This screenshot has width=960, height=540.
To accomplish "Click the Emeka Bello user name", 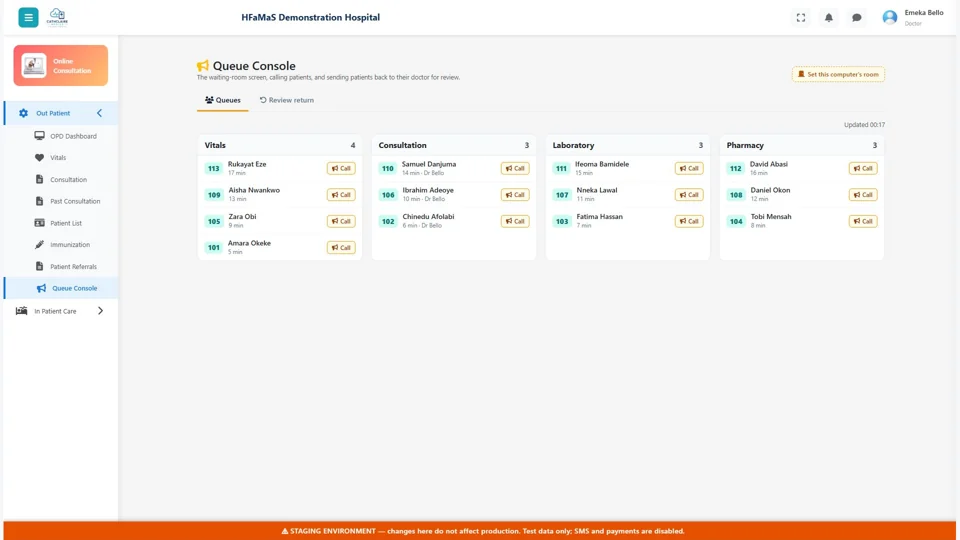I will tap(924, 13).
